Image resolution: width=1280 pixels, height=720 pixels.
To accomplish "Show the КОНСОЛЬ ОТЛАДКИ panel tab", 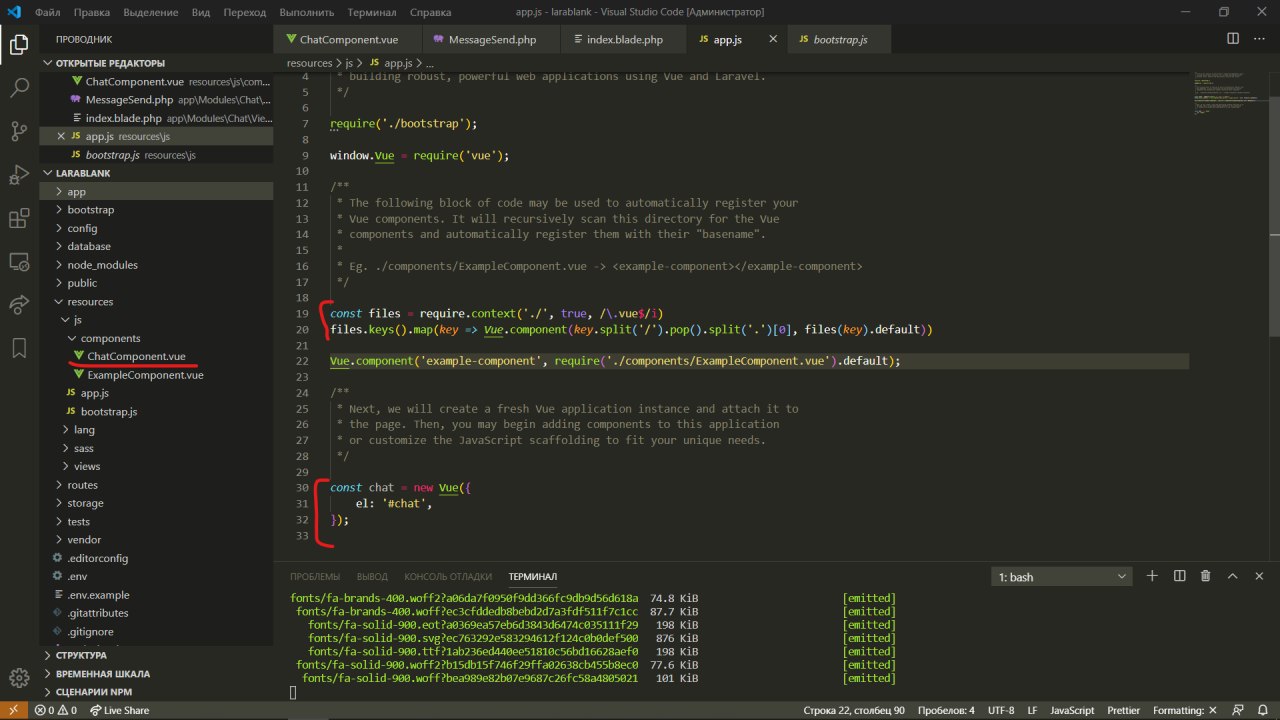I will point(448,577).
